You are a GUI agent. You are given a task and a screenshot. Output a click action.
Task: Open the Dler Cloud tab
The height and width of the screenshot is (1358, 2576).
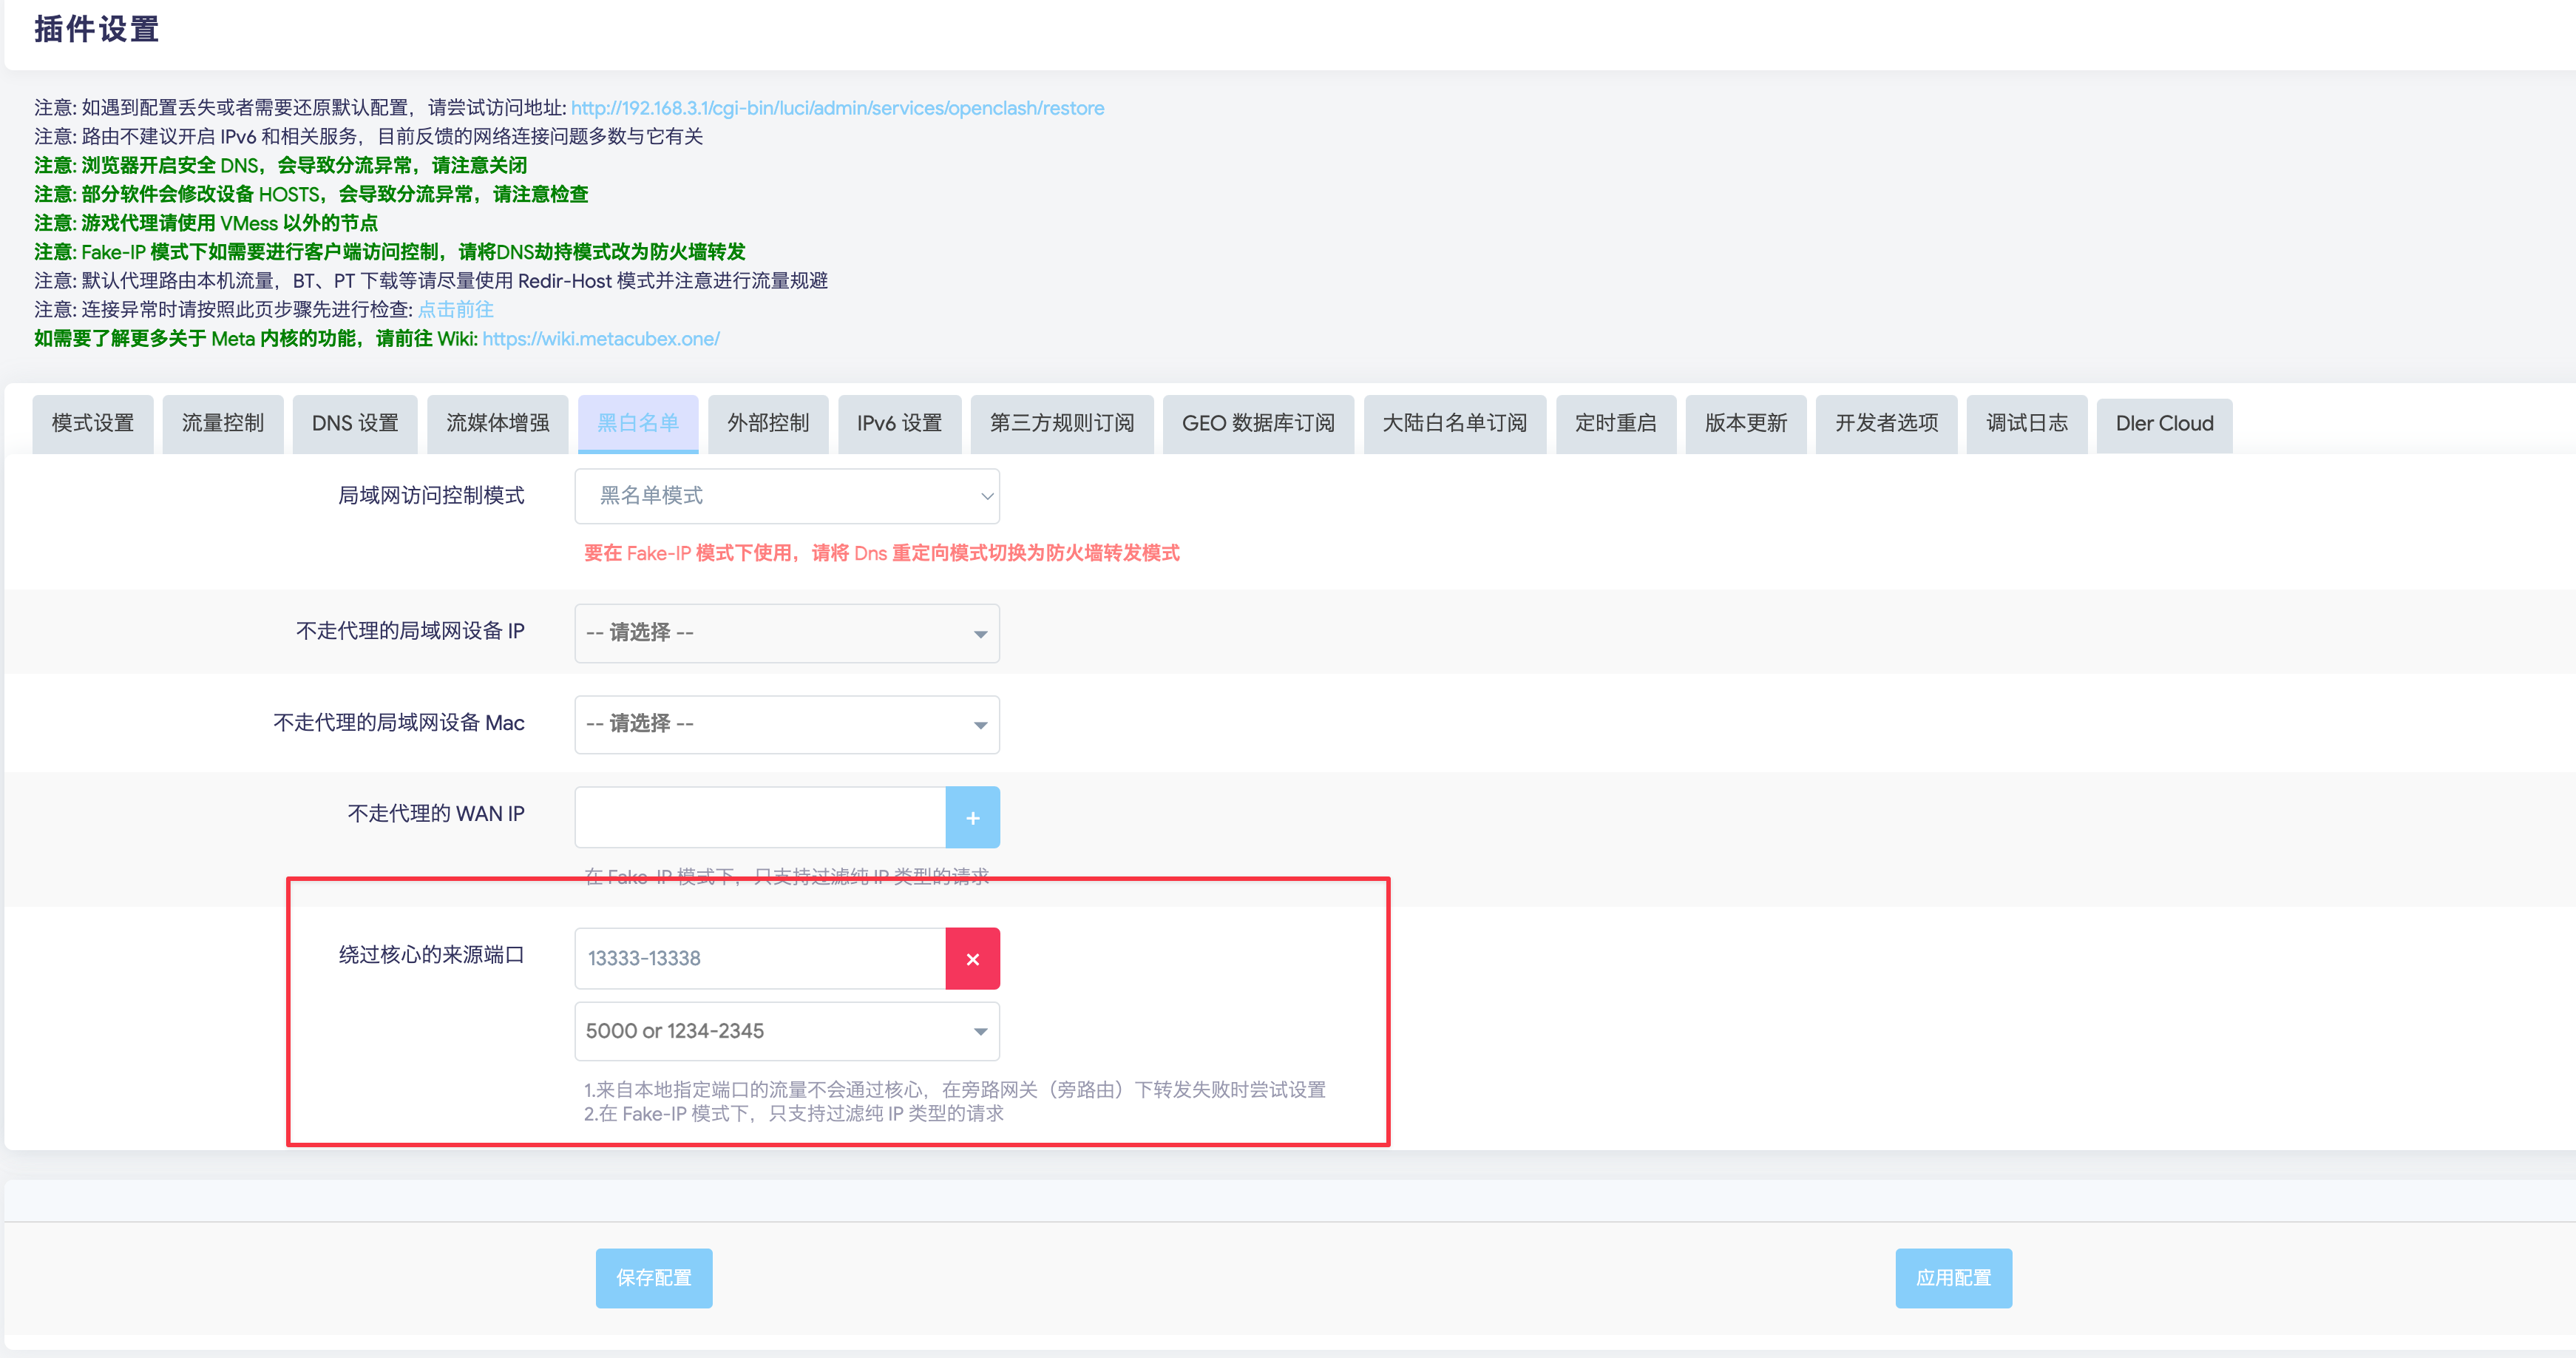click(2164, 424)
